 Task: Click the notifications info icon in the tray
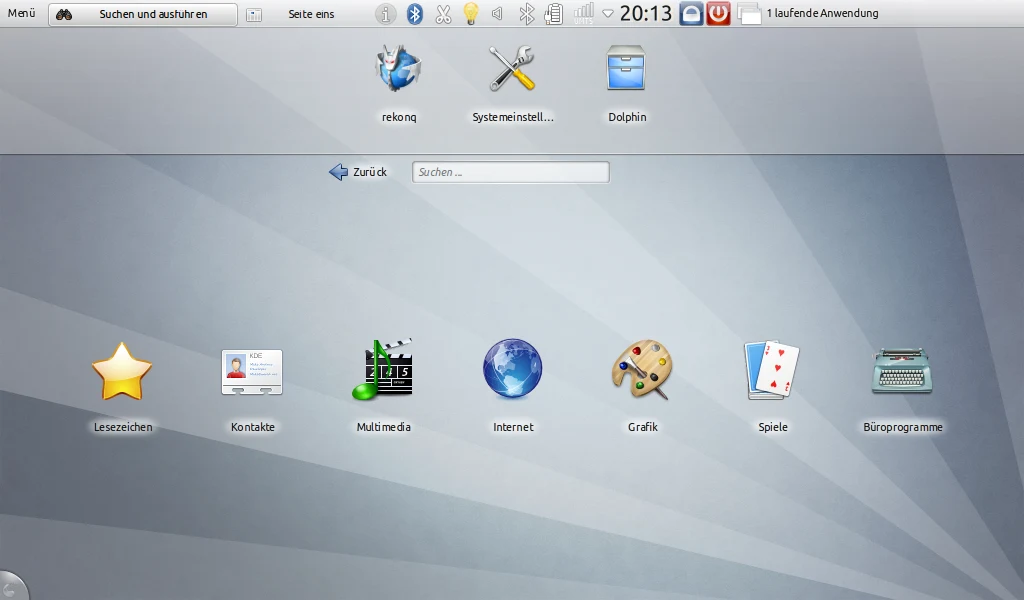(386, 14)
